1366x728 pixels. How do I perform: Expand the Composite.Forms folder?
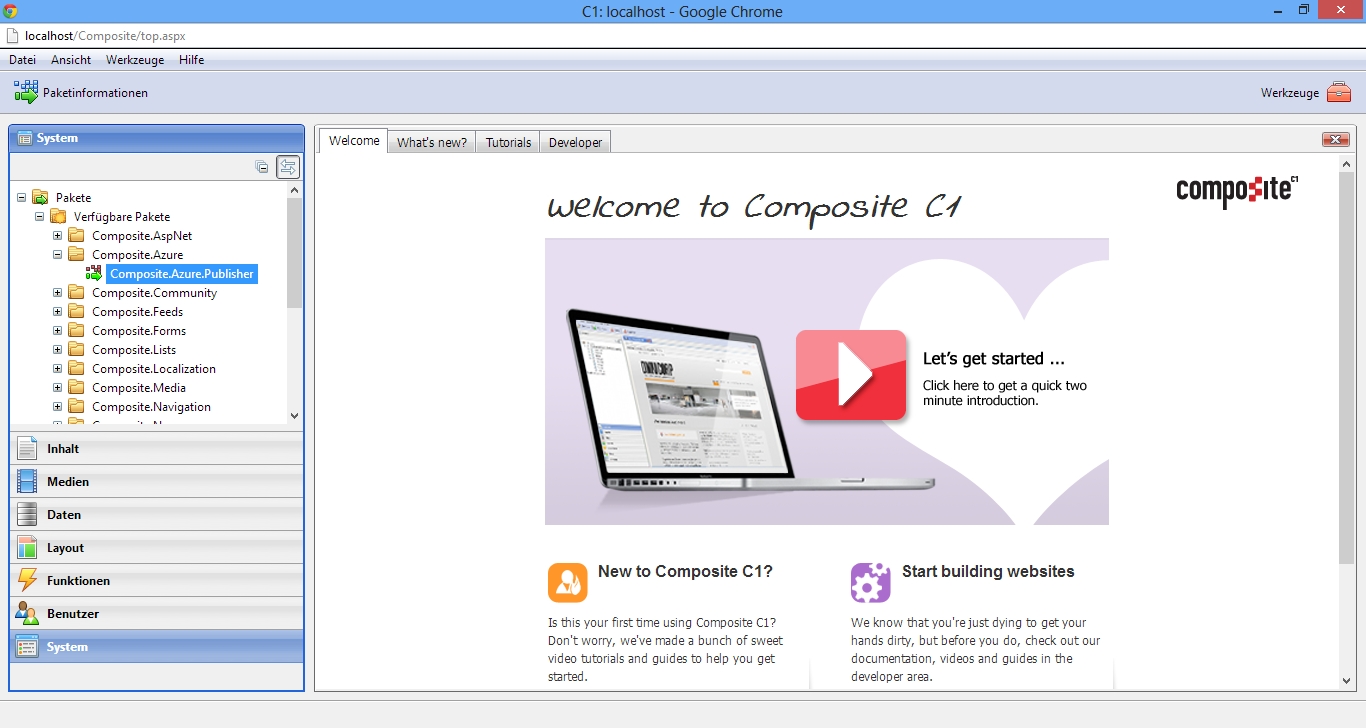click(58, 331)
